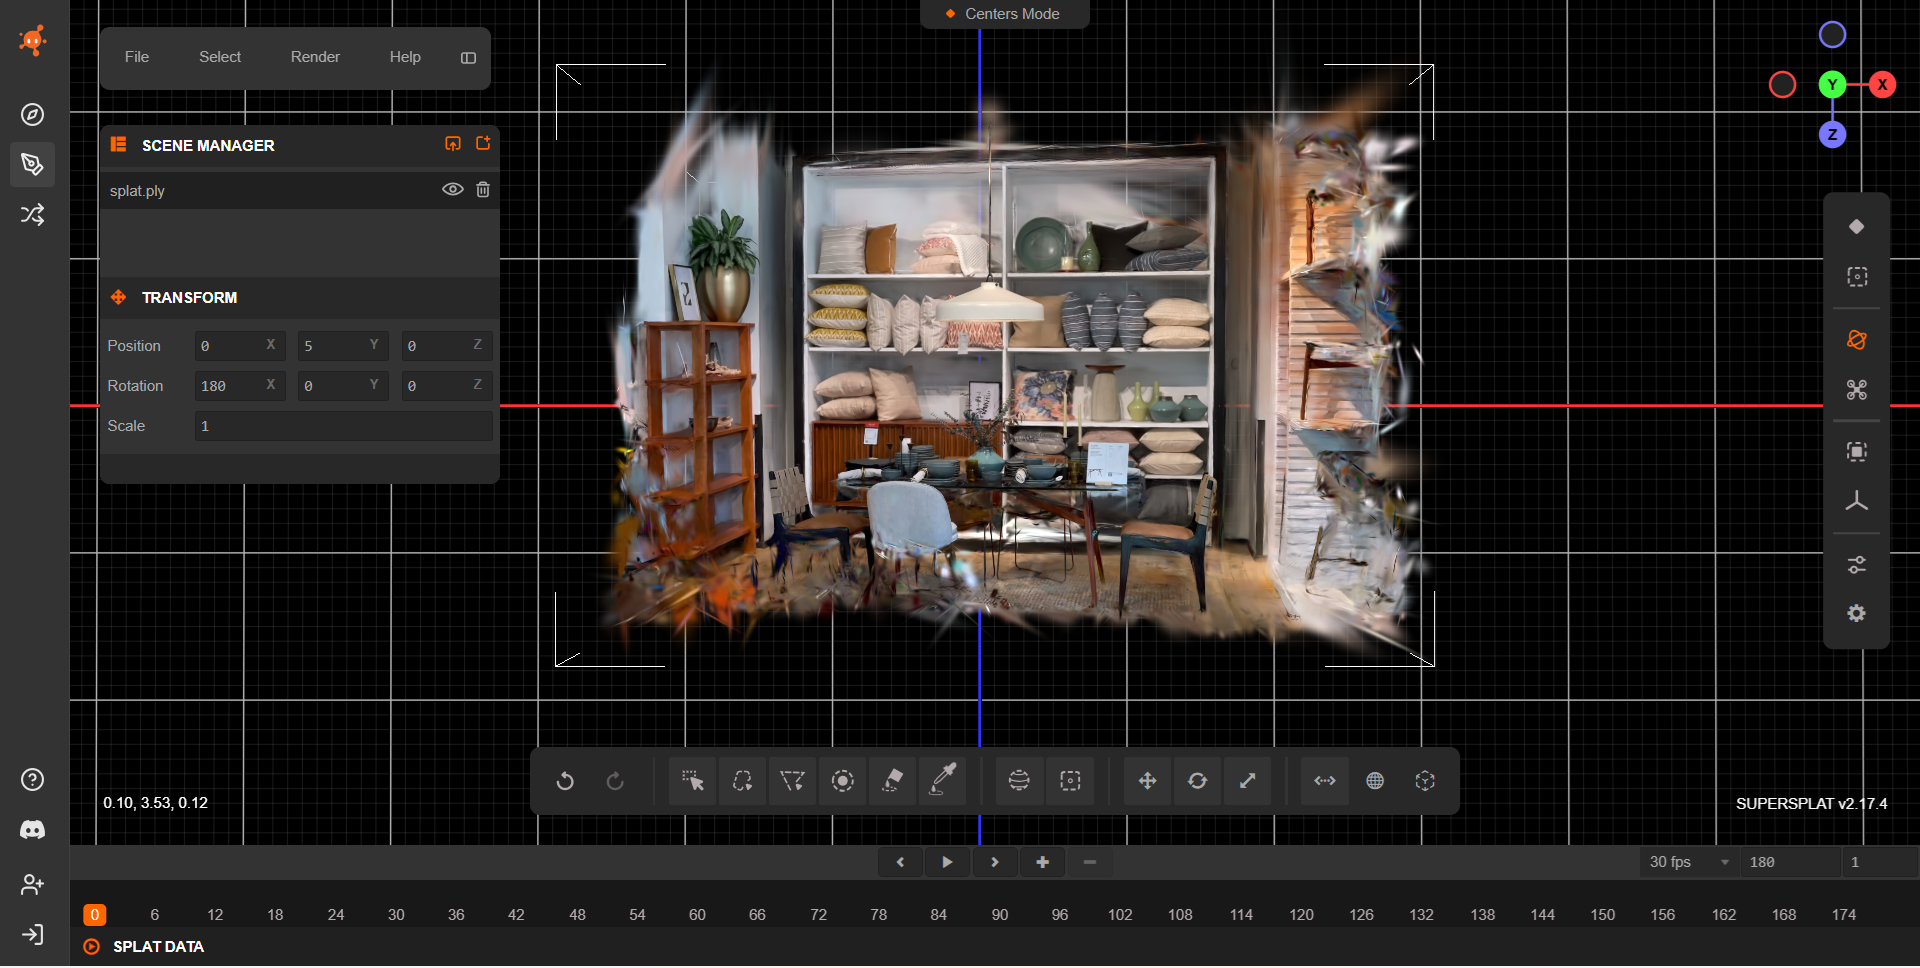Screen dimensions: 1920x968
Task: Hide splat.ply with the eye icon
Action: 452,189
